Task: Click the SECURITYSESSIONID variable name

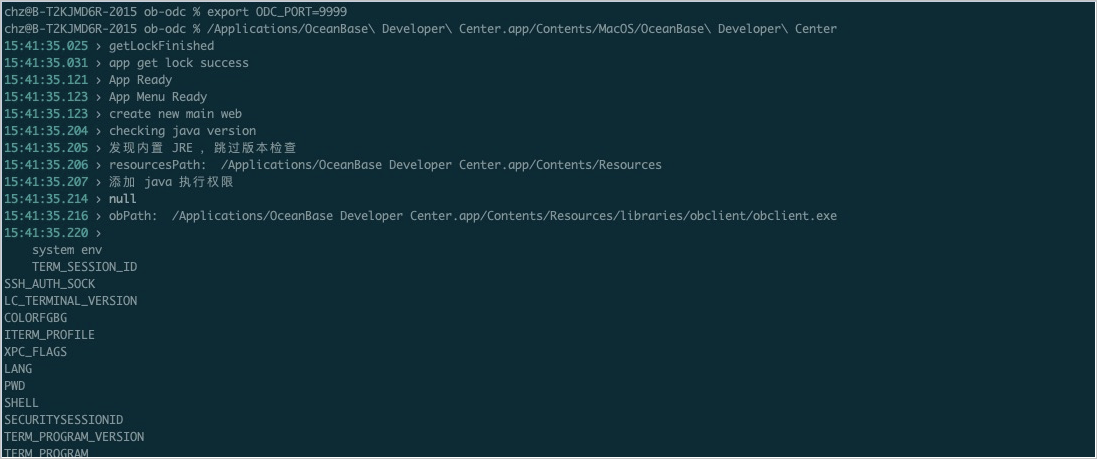Action: click(64, 420)
